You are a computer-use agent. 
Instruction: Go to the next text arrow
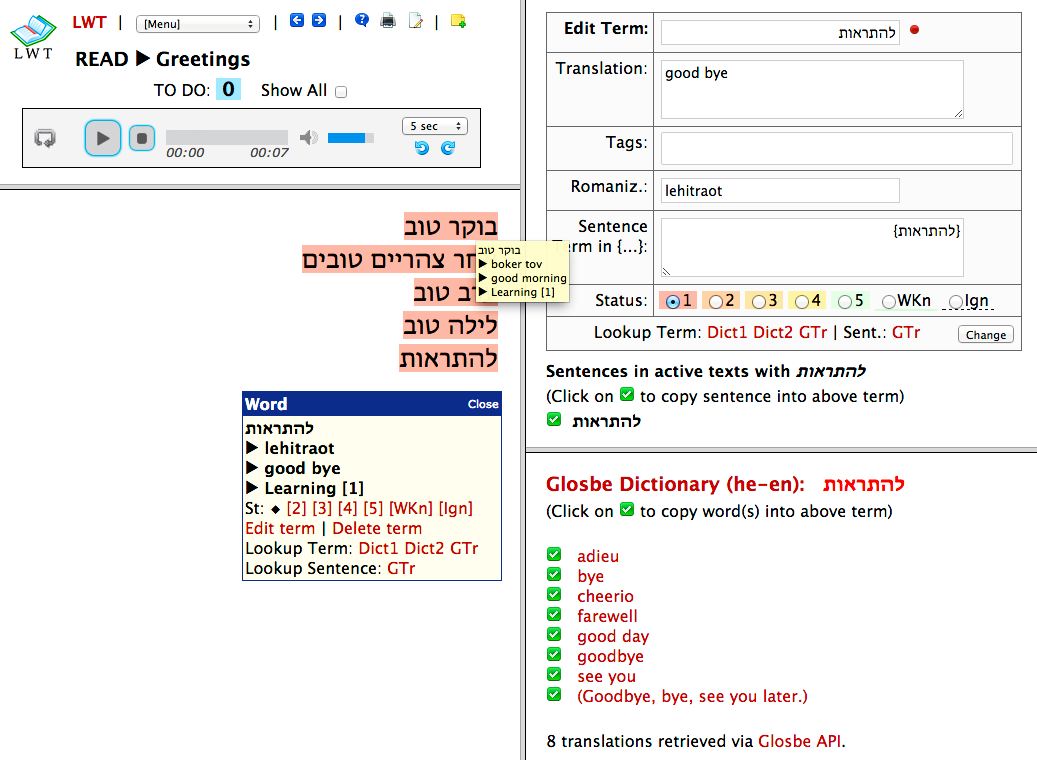click(x=319, y=21)
